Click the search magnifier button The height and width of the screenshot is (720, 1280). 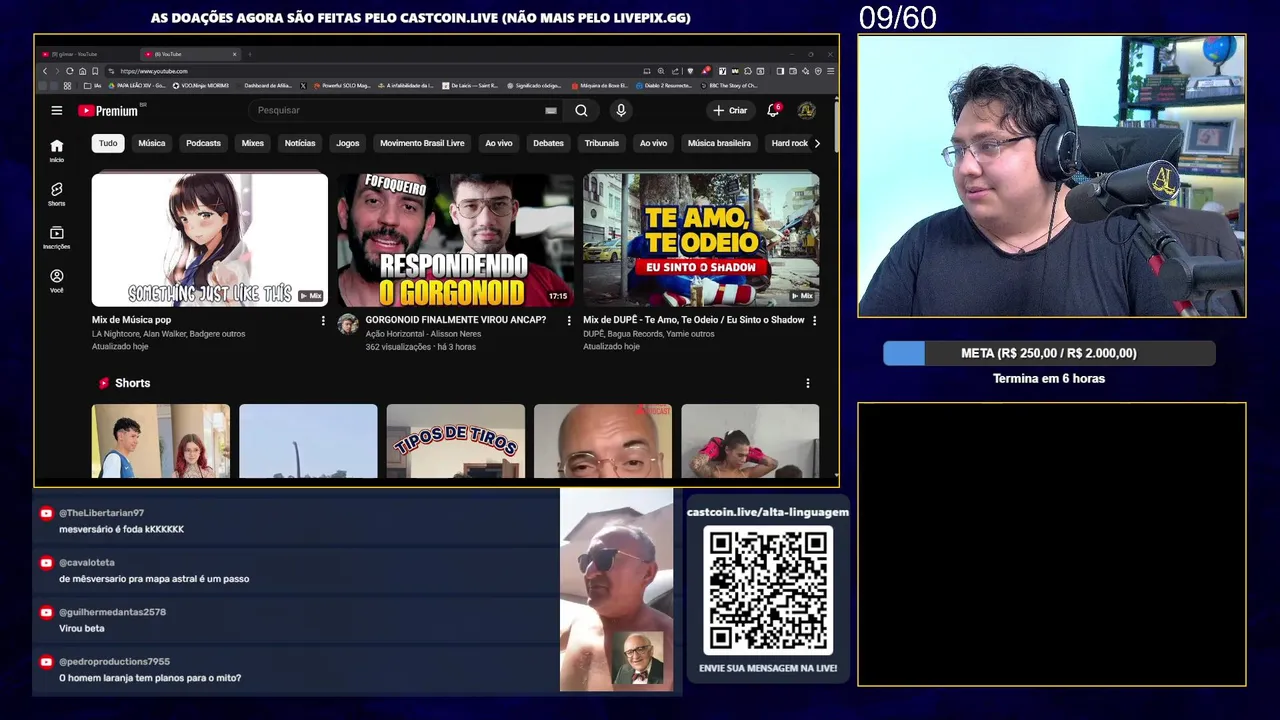581,111
